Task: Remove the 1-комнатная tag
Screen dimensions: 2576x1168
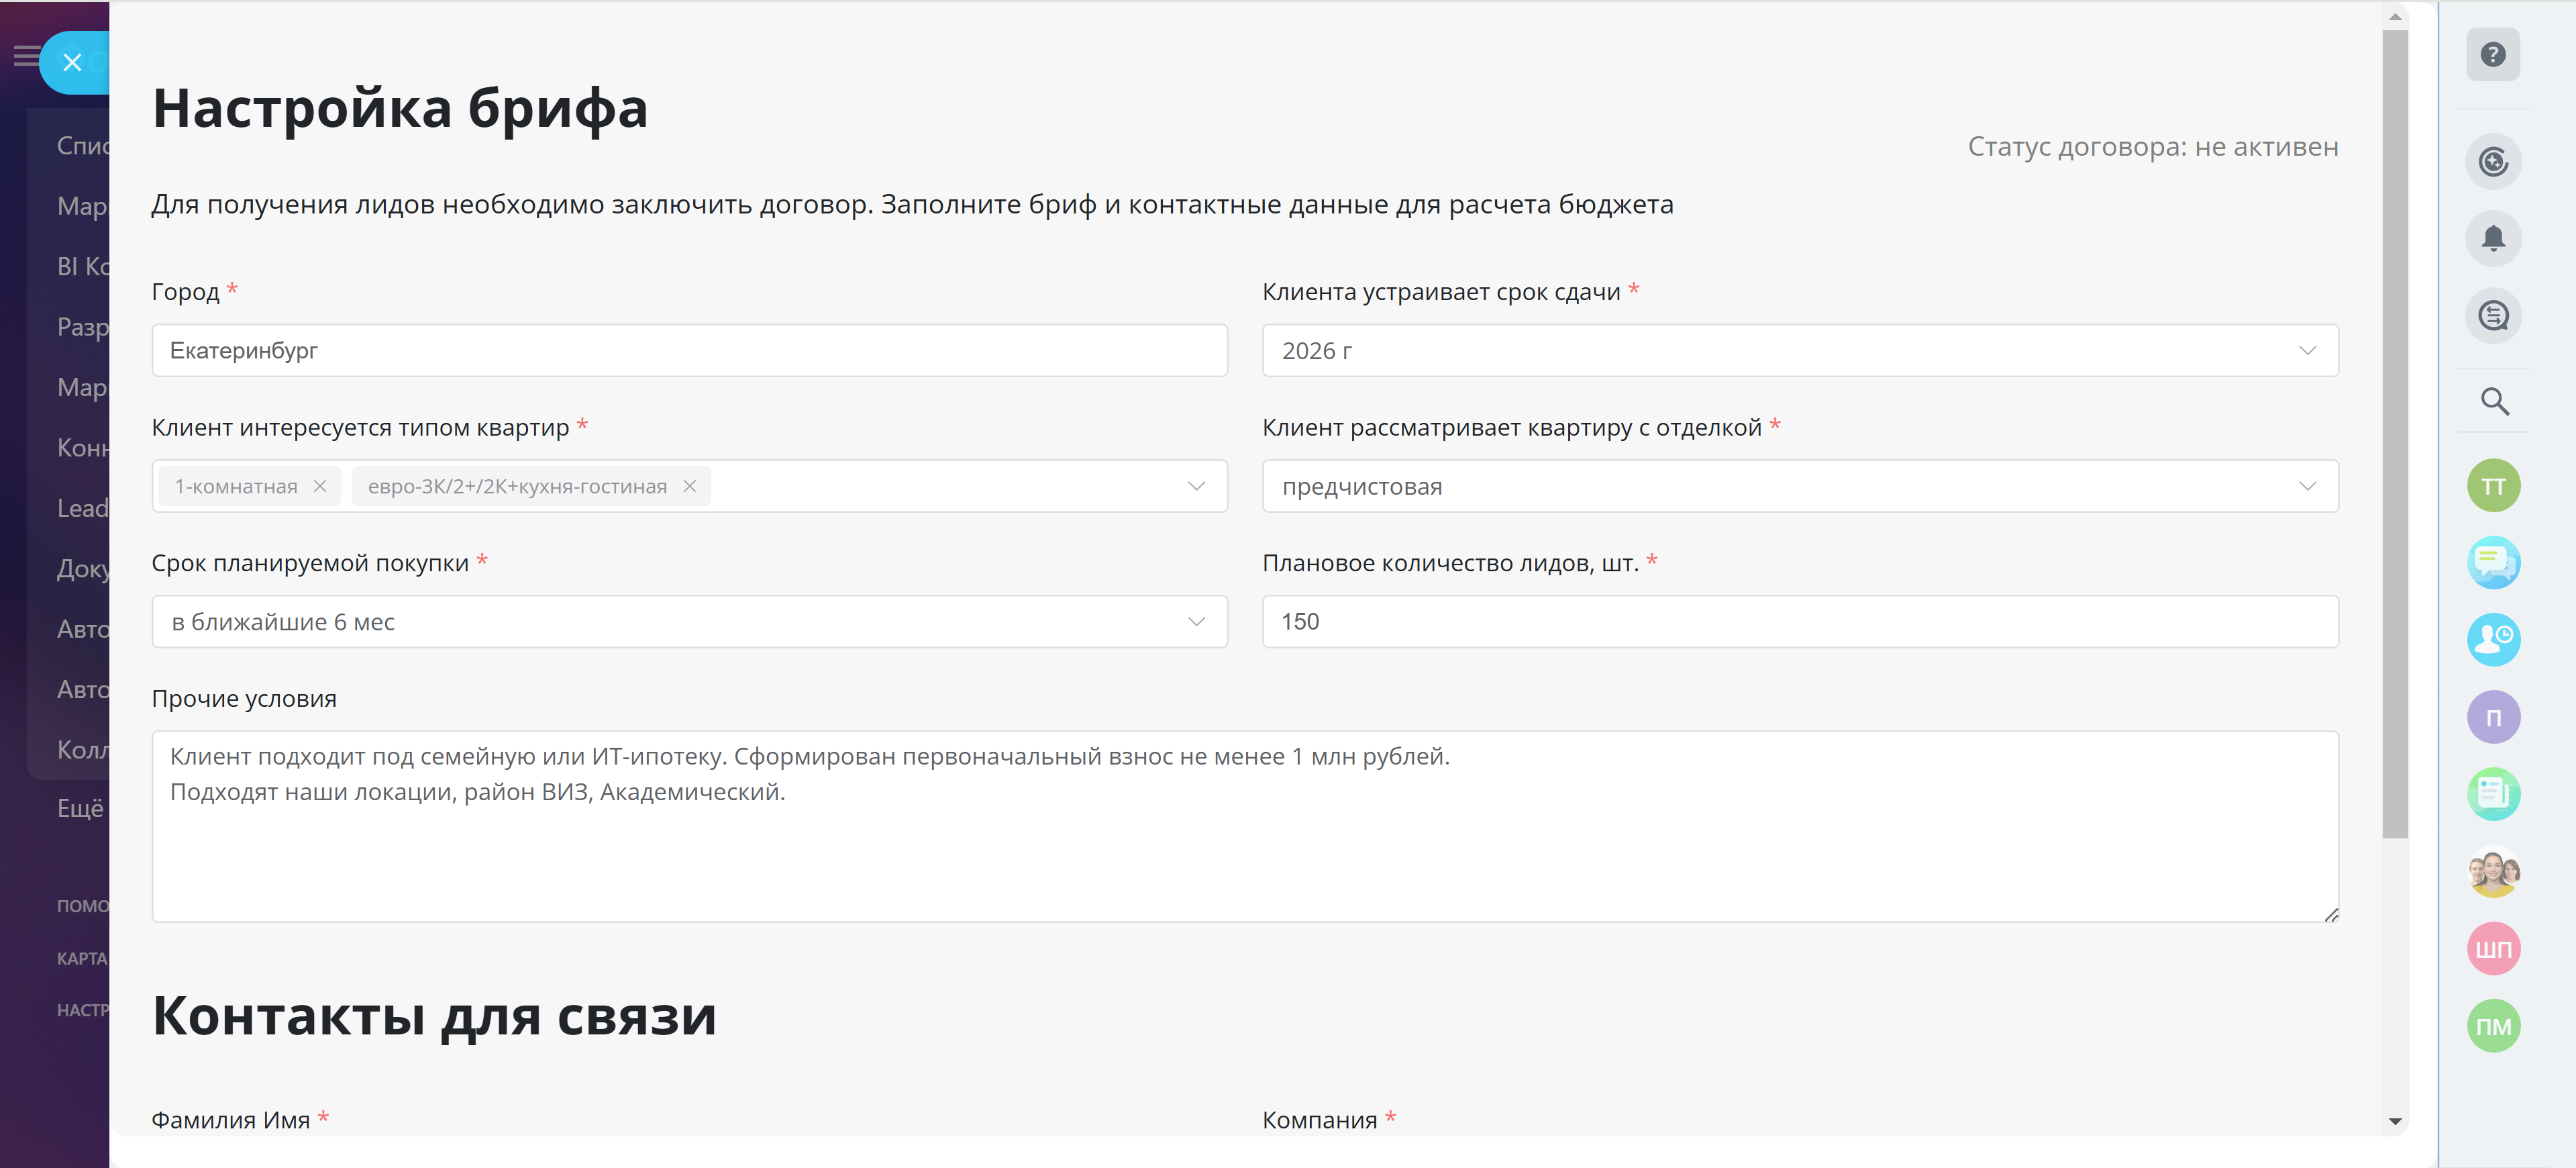Action: click(320, 487)
